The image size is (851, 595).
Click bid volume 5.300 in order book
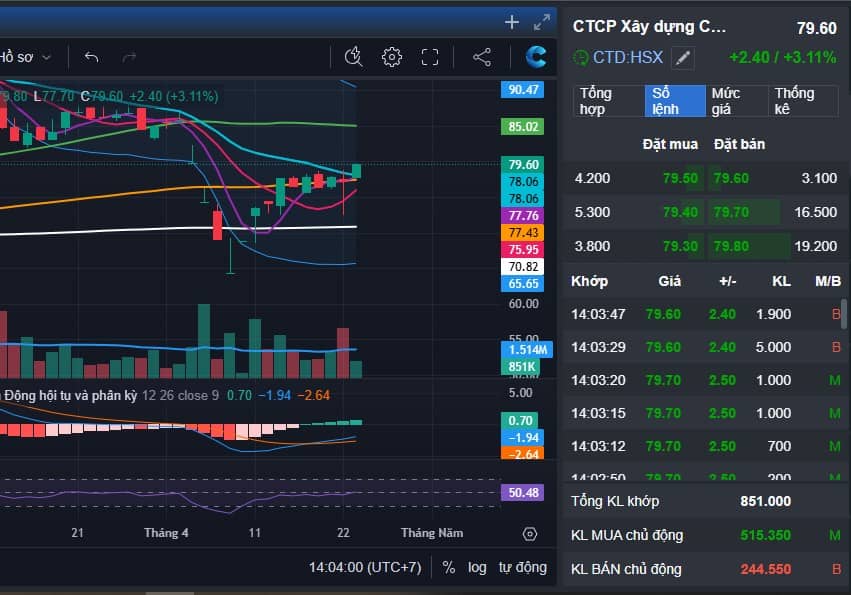[x=592, y=212]
